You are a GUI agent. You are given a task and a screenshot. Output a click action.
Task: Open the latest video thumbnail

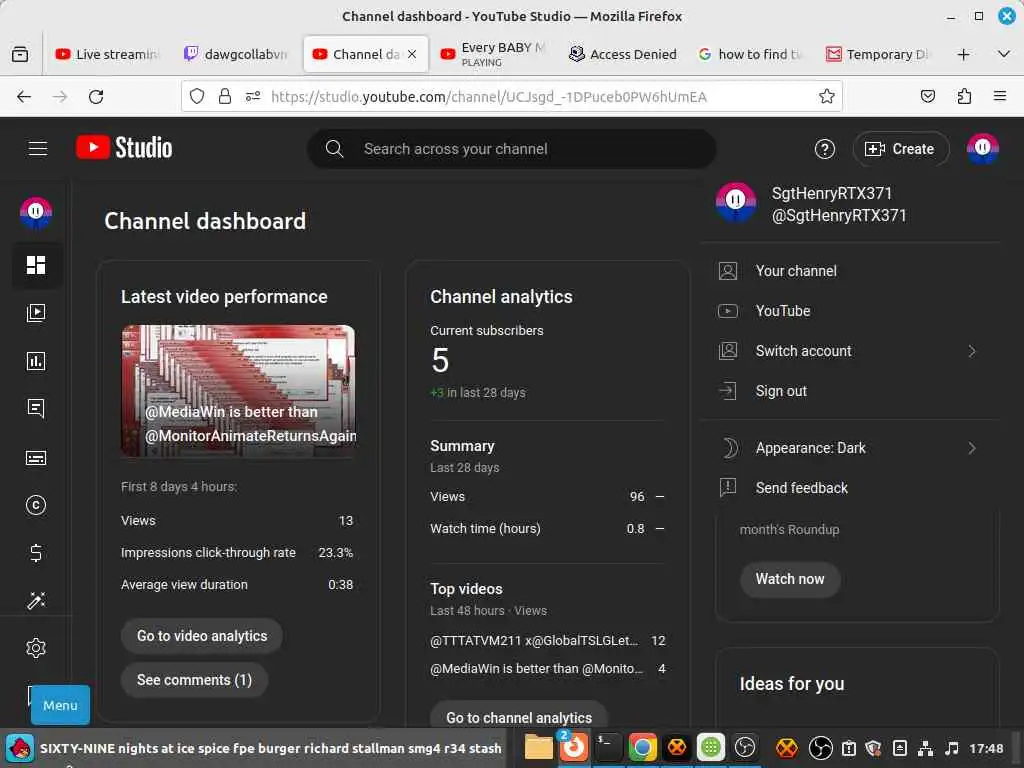238,391
